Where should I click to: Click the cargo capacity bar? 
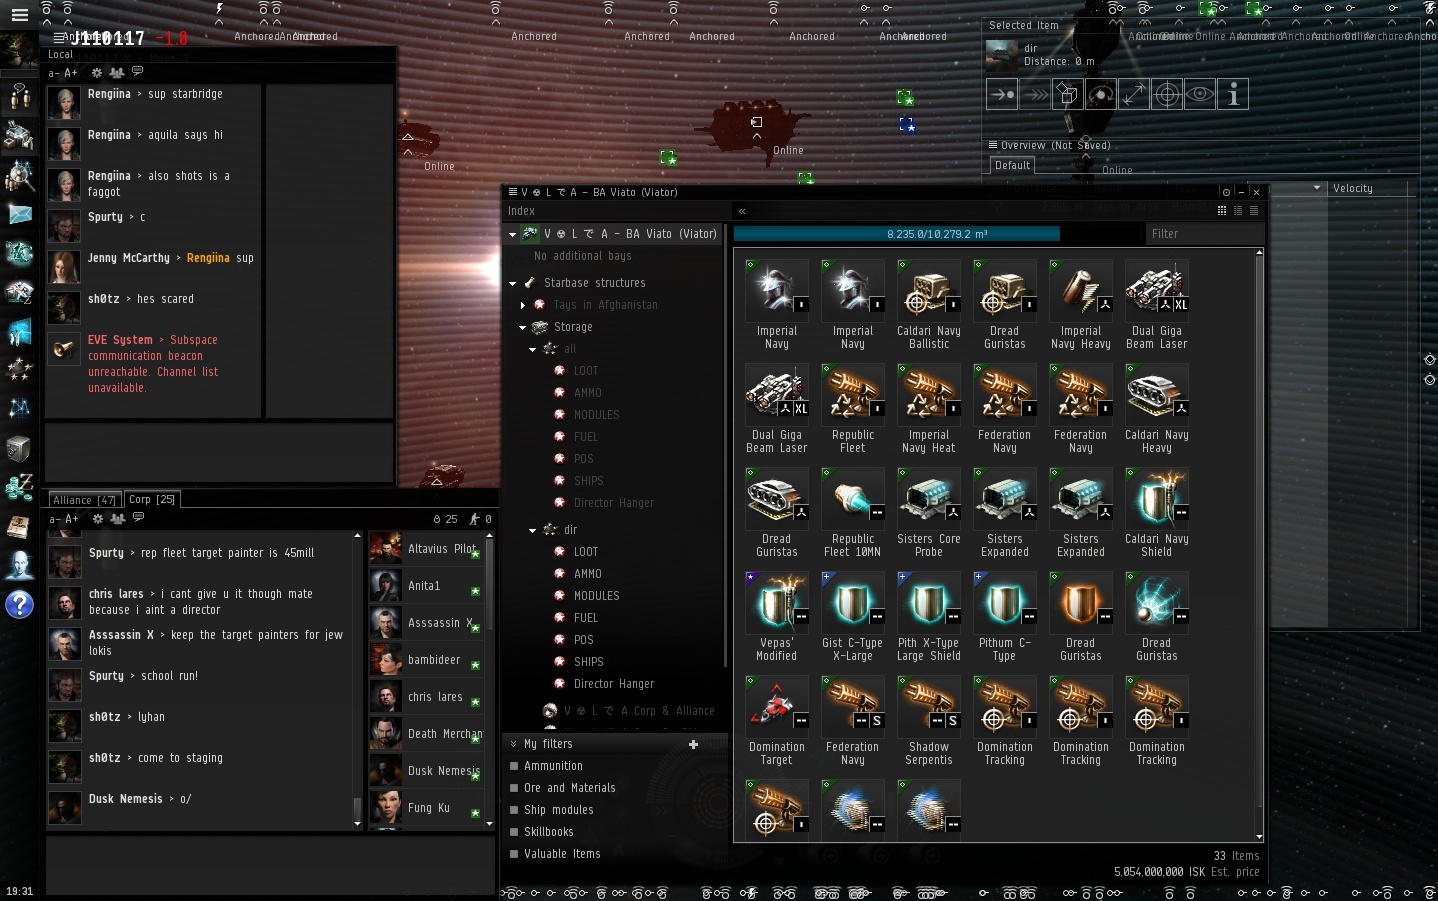coord(937,234)
